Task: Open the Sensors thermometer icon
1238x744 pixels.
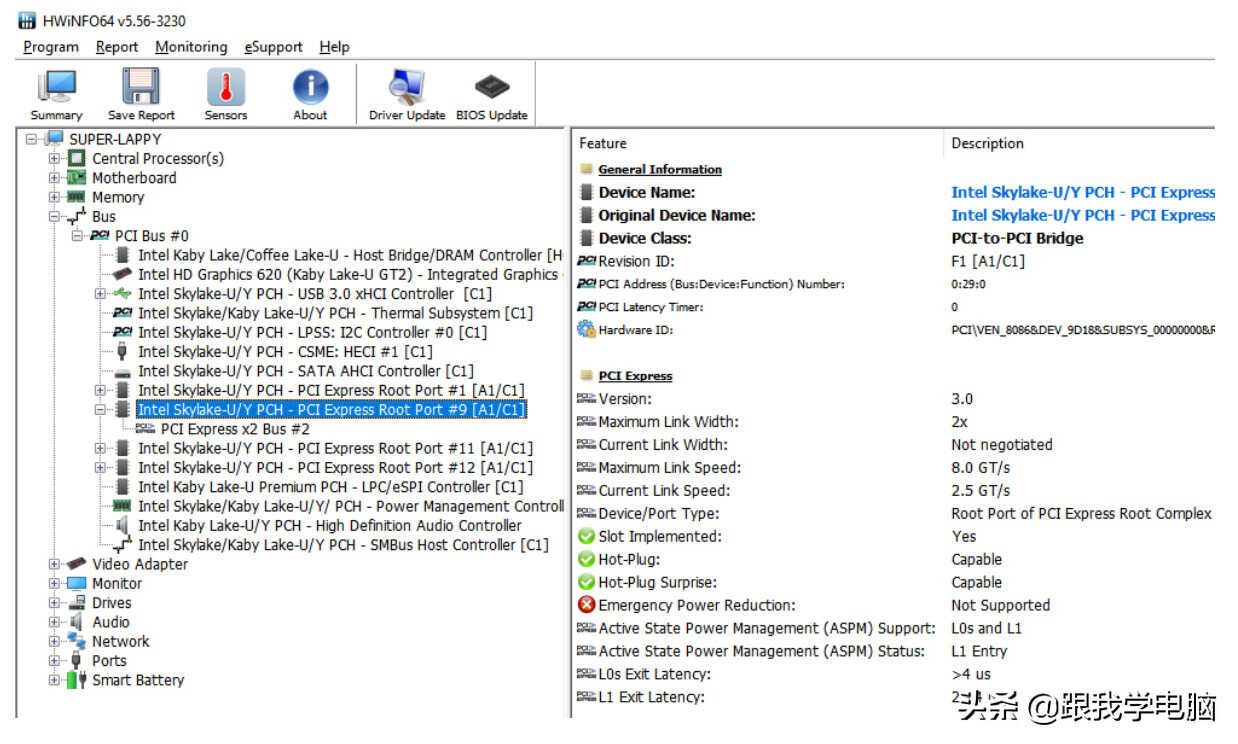Action: [x=226, y=86]
